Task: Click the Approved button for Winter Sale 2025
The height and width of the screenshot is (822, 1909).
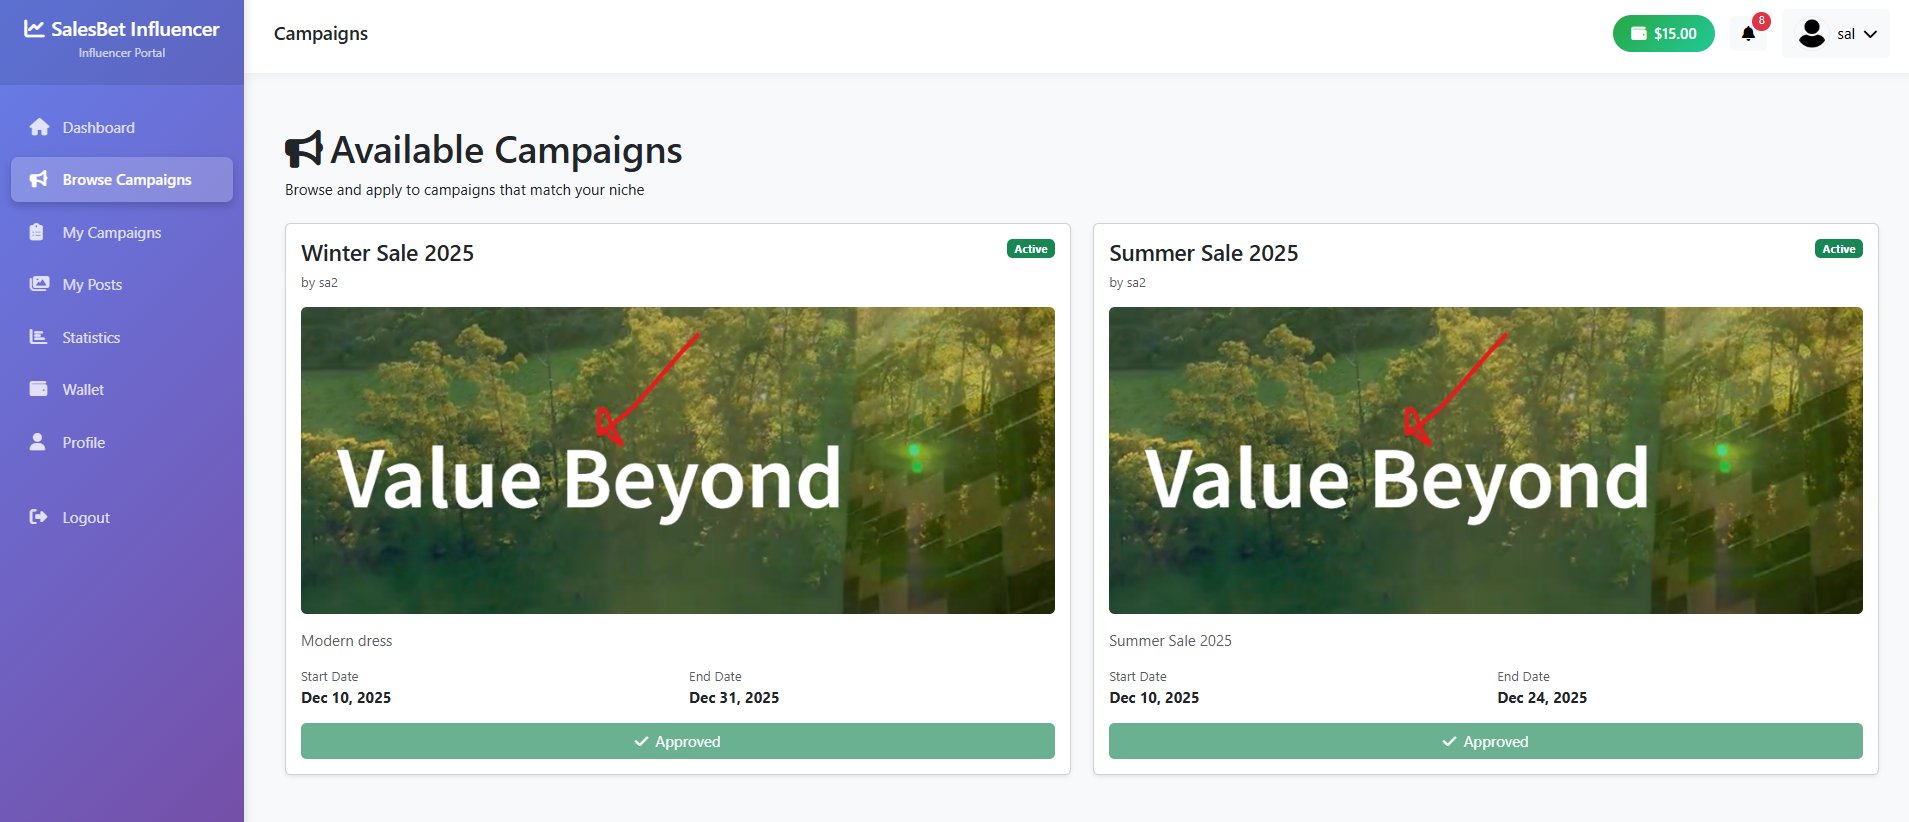Action: (x=677, y=741)
